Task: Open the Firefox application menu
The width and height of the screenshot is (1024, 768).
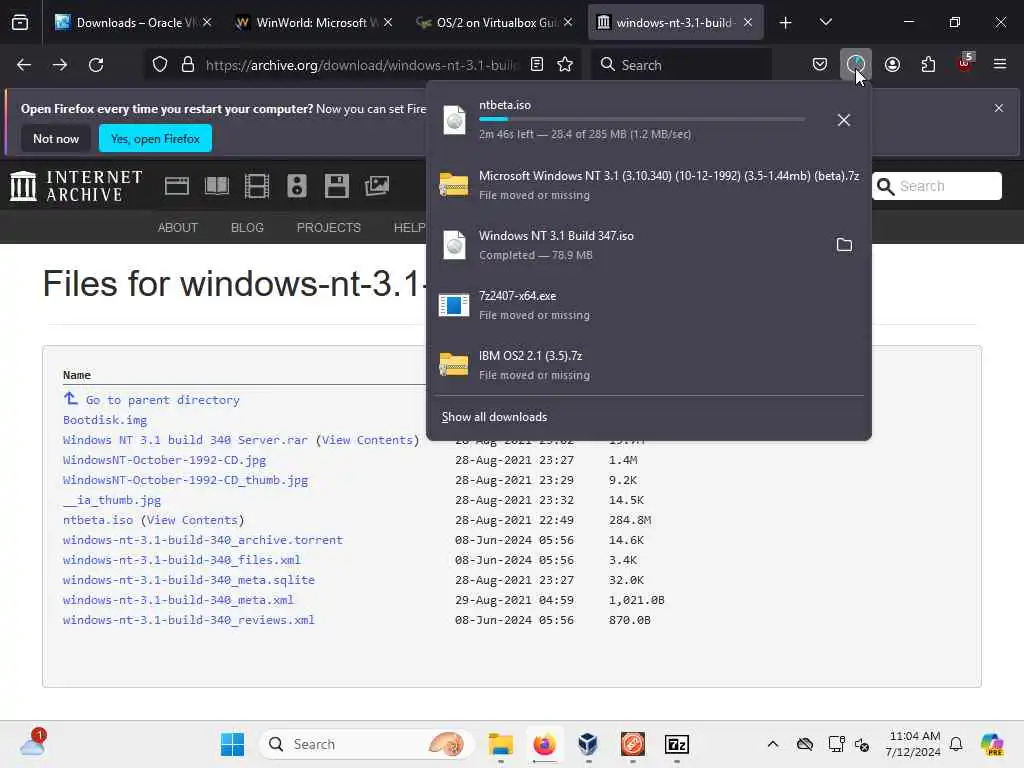Action: tap(1000, 65)
